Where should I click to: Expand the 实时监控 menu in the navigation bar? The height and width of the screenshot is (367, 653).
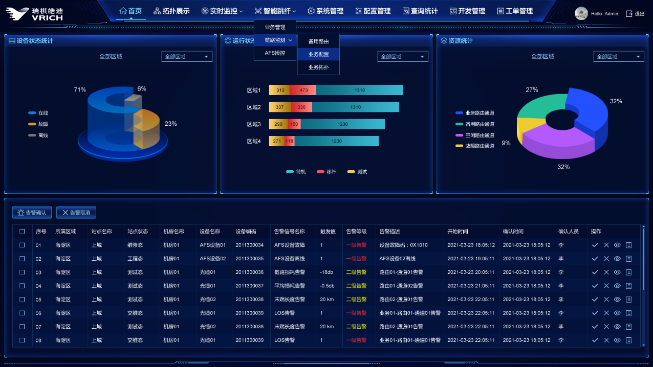pyautogui.click(x=222, y=11)
